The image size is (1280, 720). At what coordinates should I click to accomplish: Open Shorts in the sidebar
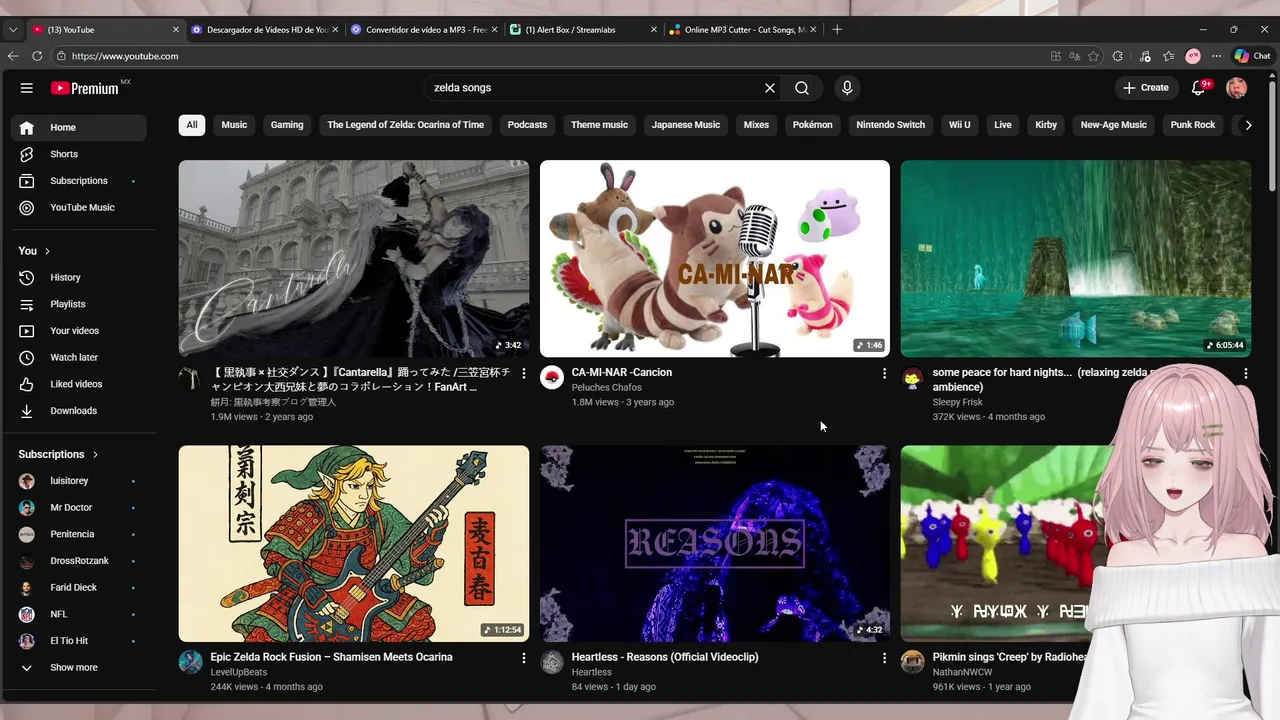click(78, 154)
